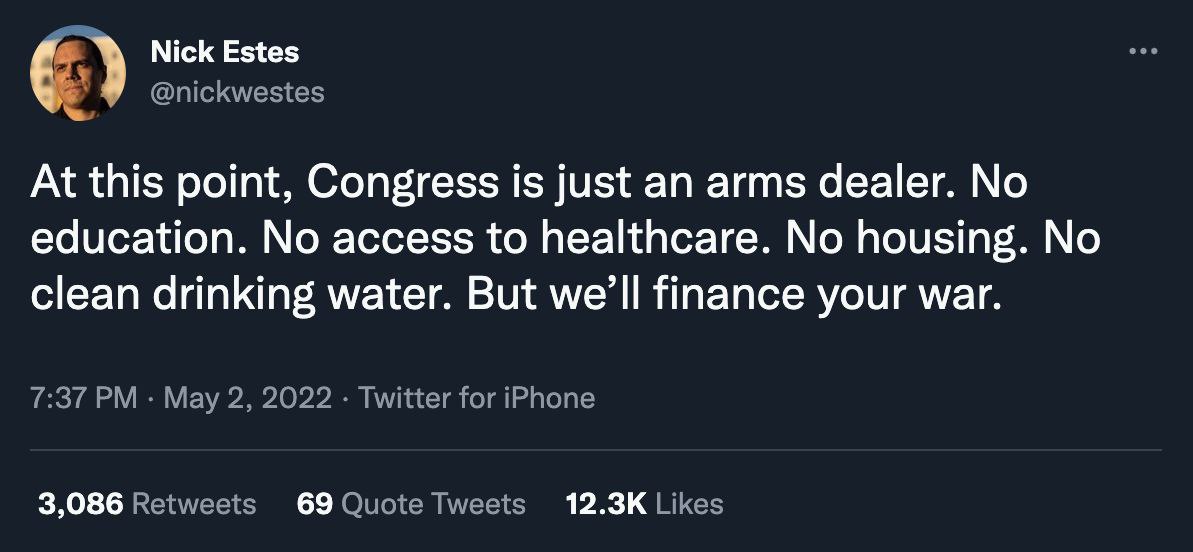Click the 3,086 retweet count number

(80, 504)
